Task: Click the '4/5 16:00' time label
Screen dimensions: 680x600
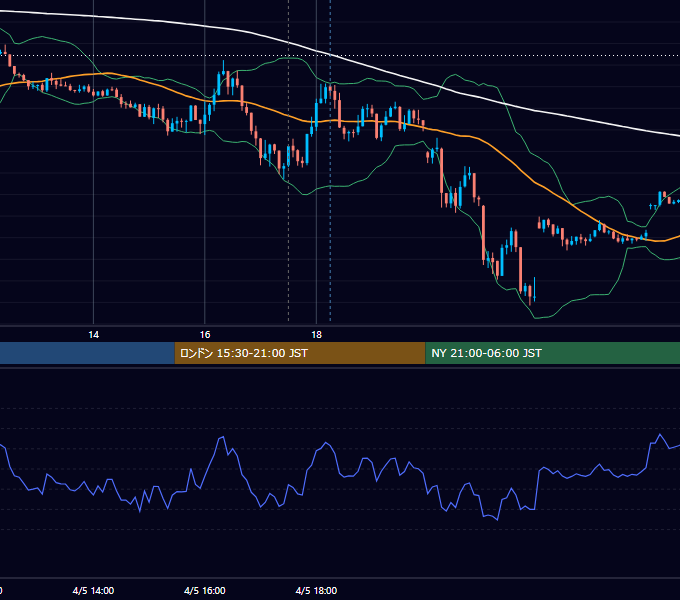Action: (x=205, y=590)
